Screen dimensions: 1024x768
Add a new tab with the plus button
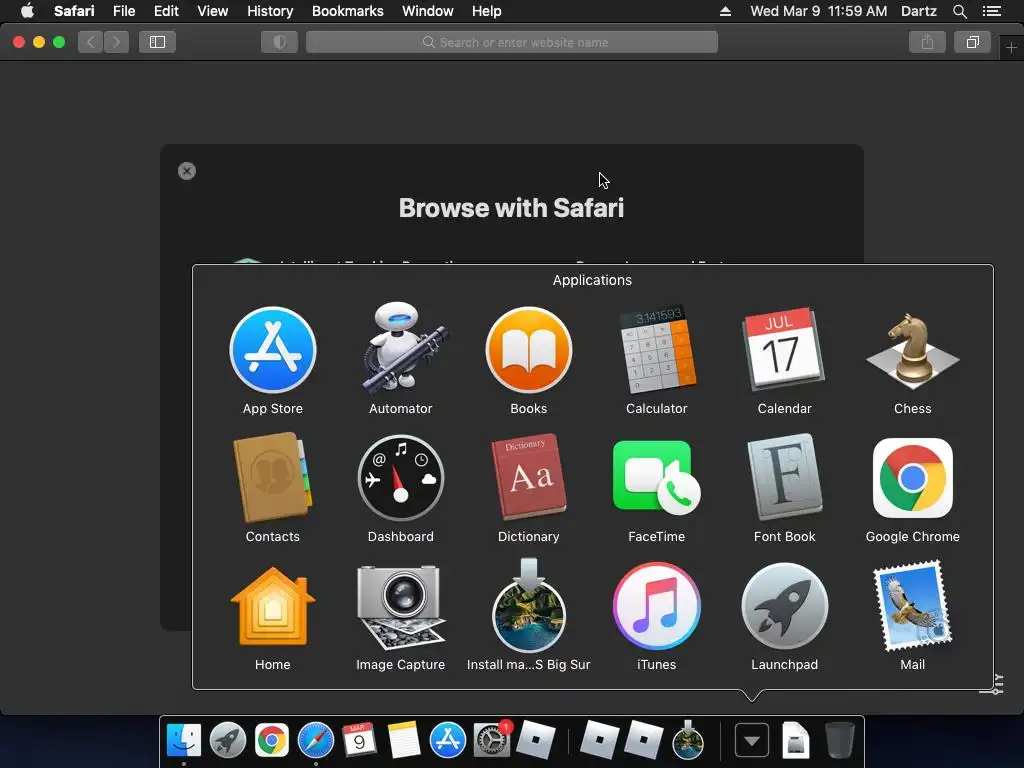coord(1011,48)
